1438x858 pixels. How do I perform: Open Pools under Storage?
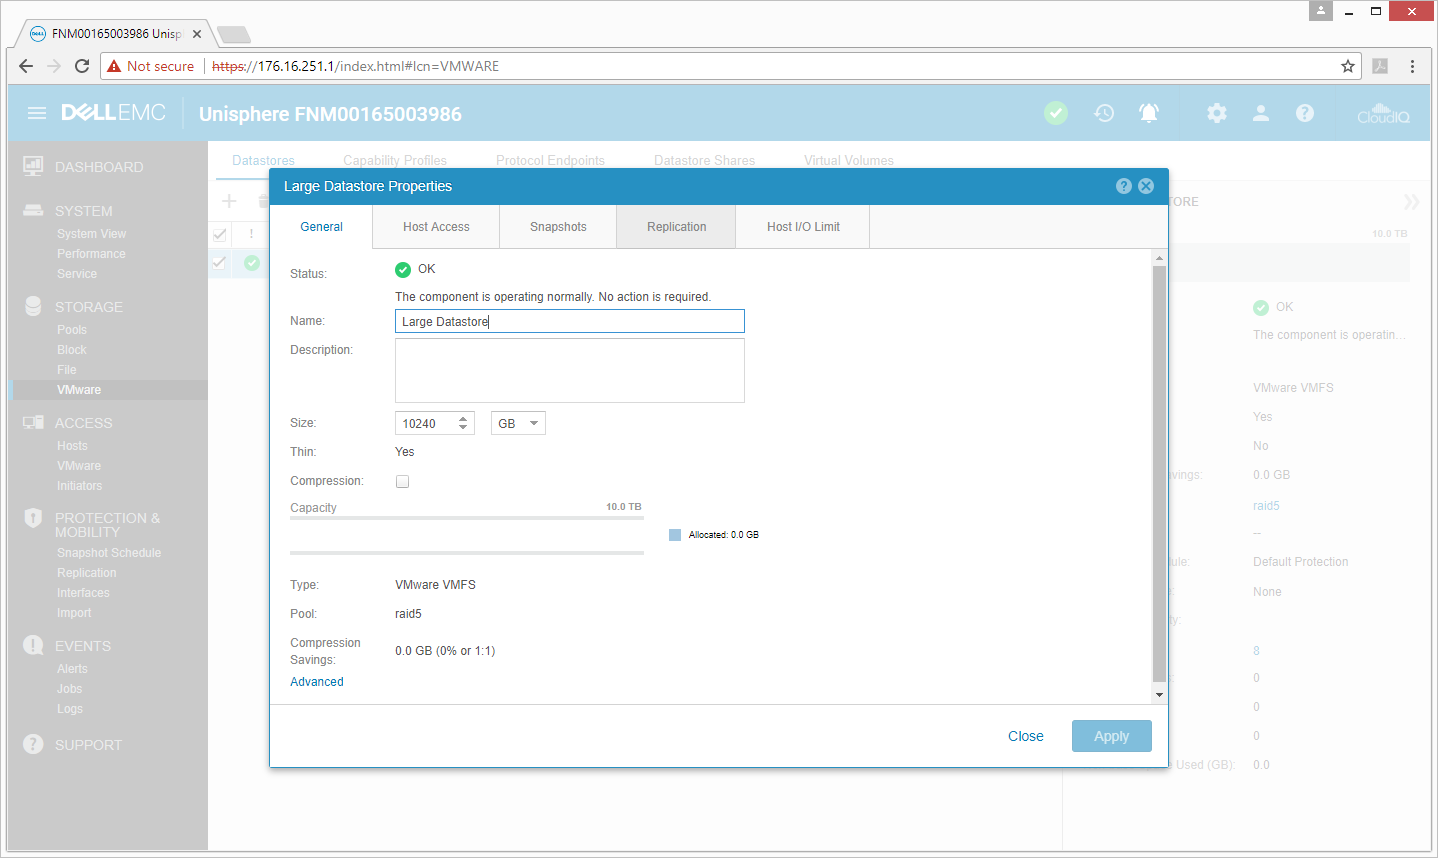pos(72,330)
